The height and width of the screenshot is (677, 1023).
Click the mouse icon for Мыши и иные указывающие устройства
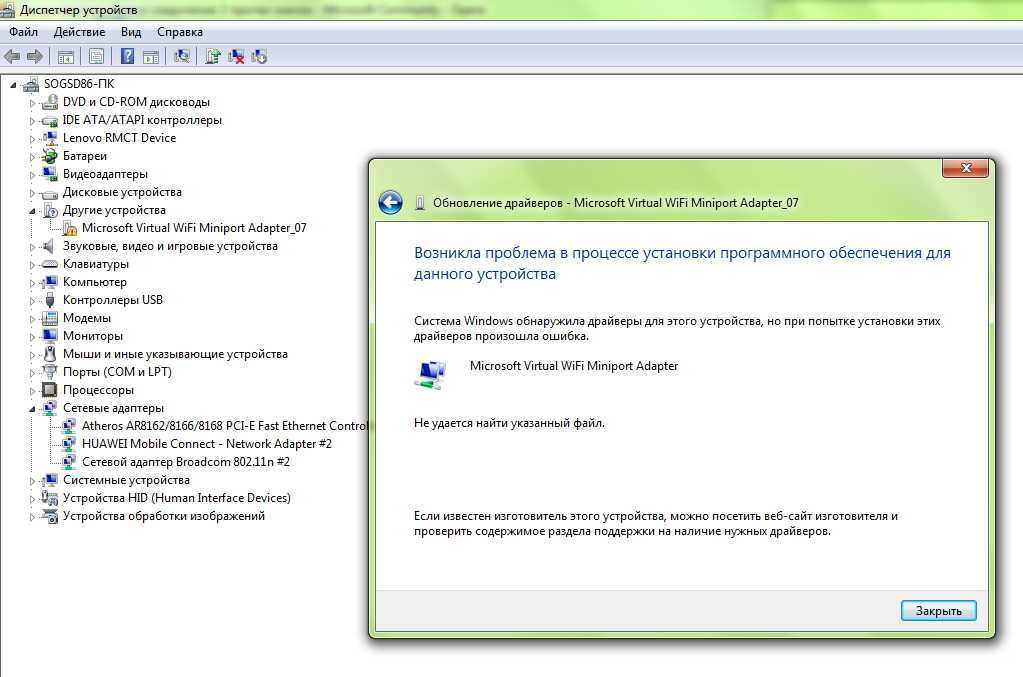[50, 354]
